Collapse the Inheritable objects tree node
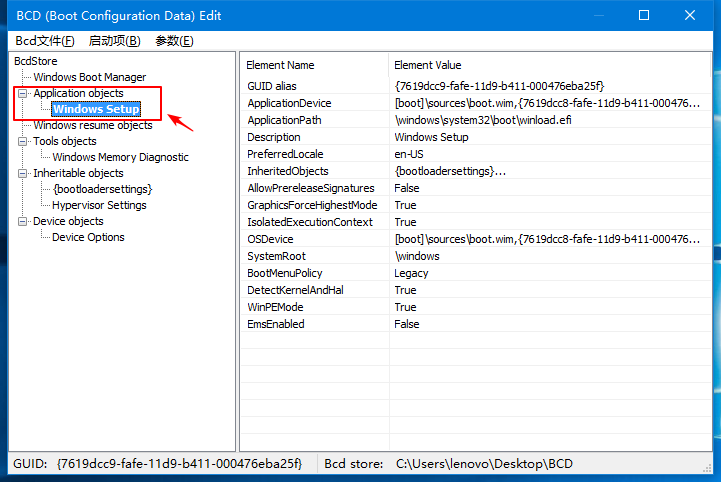The height and width of the screenshot is (482, 721). pos(23,173)
